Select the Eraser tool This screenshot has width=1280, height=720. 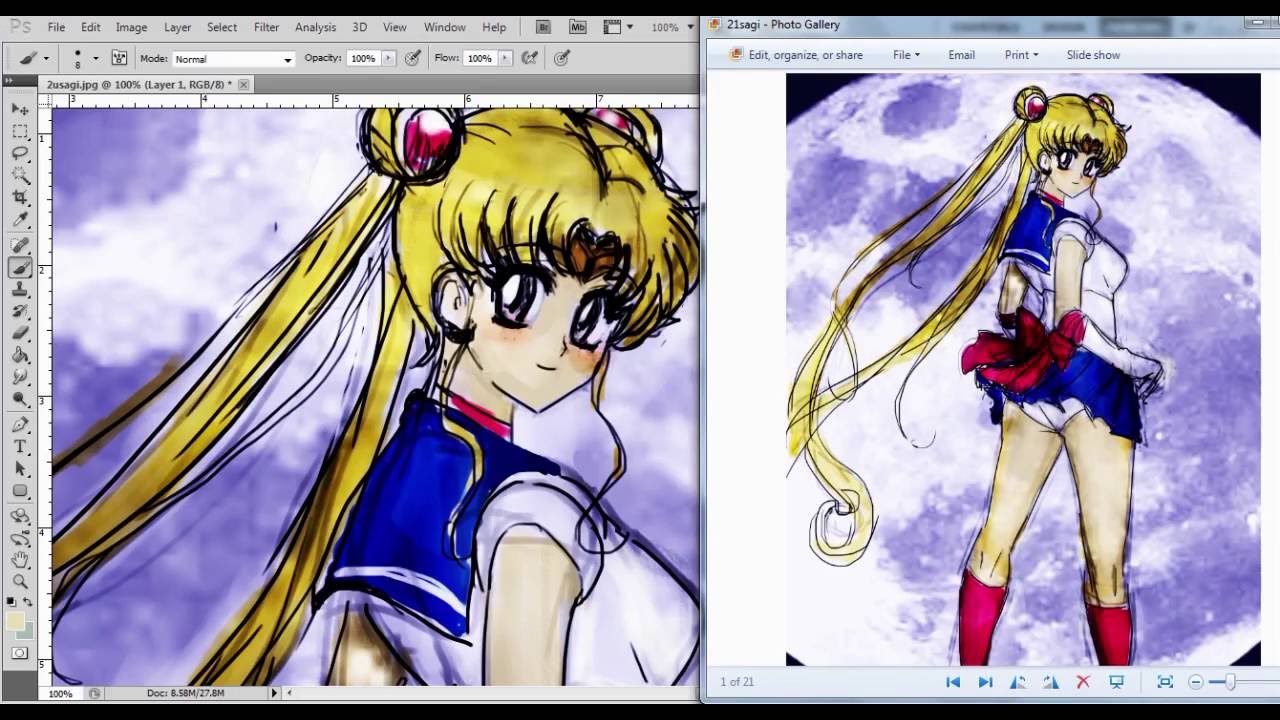click(20, 333)
